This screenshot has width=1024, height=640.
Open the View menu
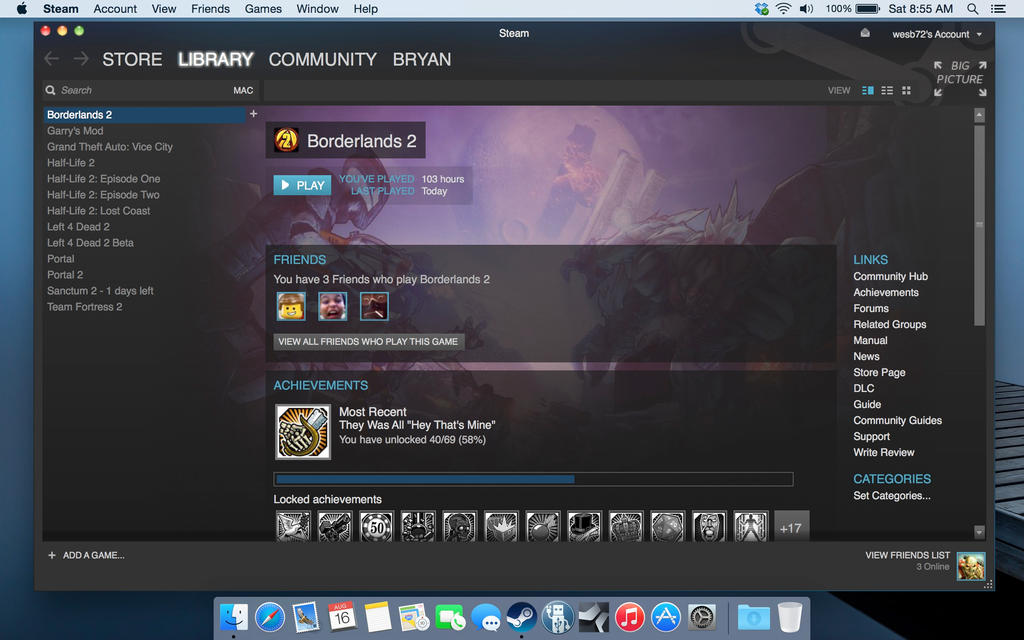coord(164,8)
